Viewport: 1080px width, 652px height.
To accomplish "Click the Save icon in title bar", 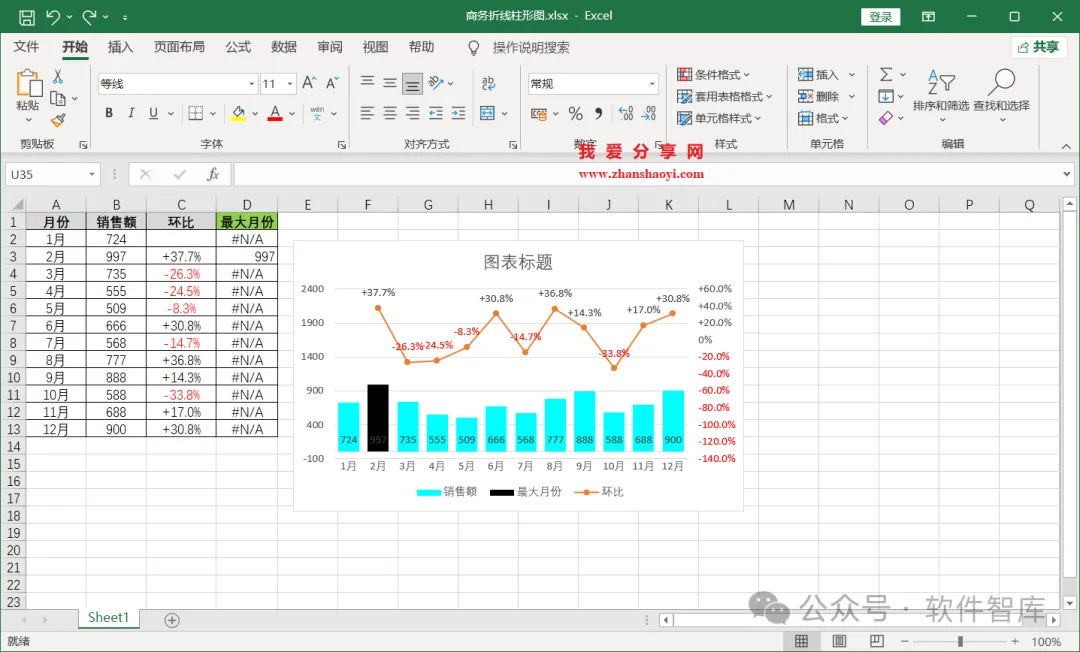I will 26,17.
